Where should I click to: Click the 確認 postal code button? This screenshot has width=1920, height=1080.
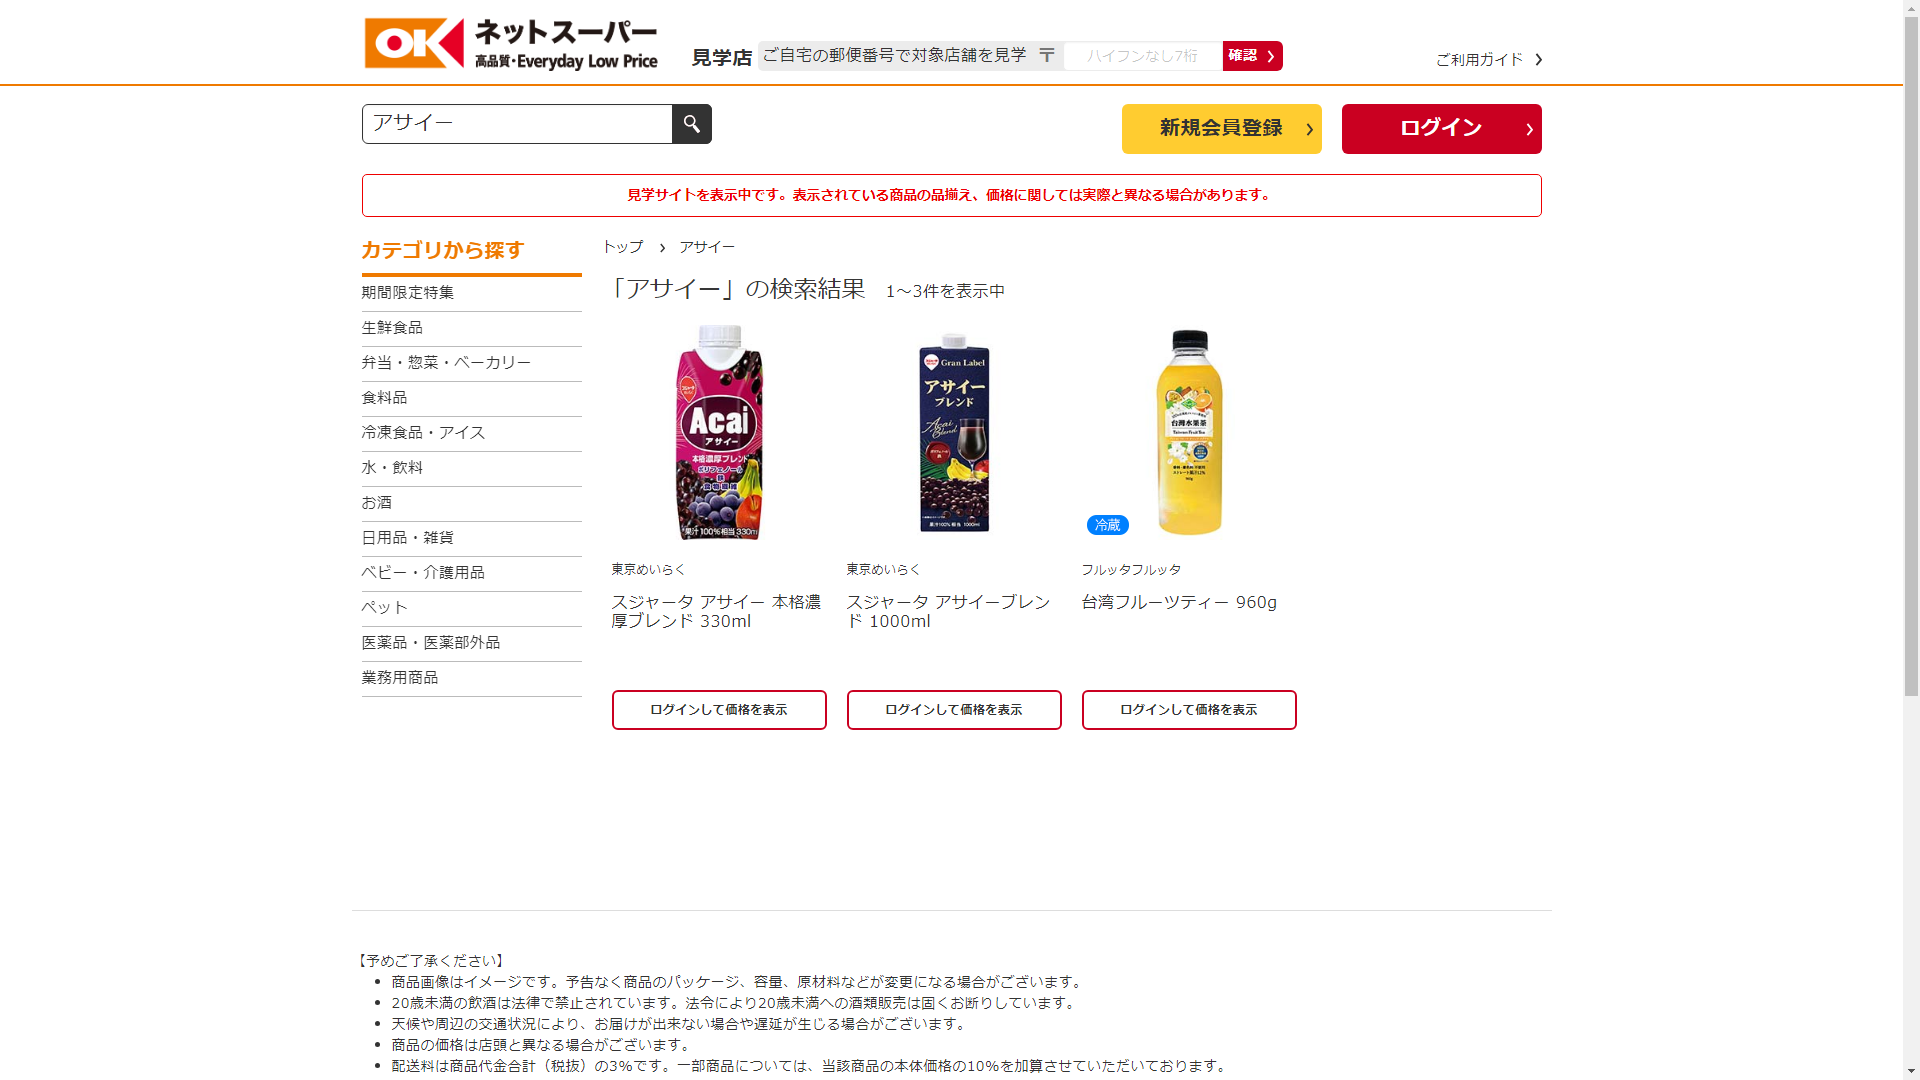tap(1252, 56)
